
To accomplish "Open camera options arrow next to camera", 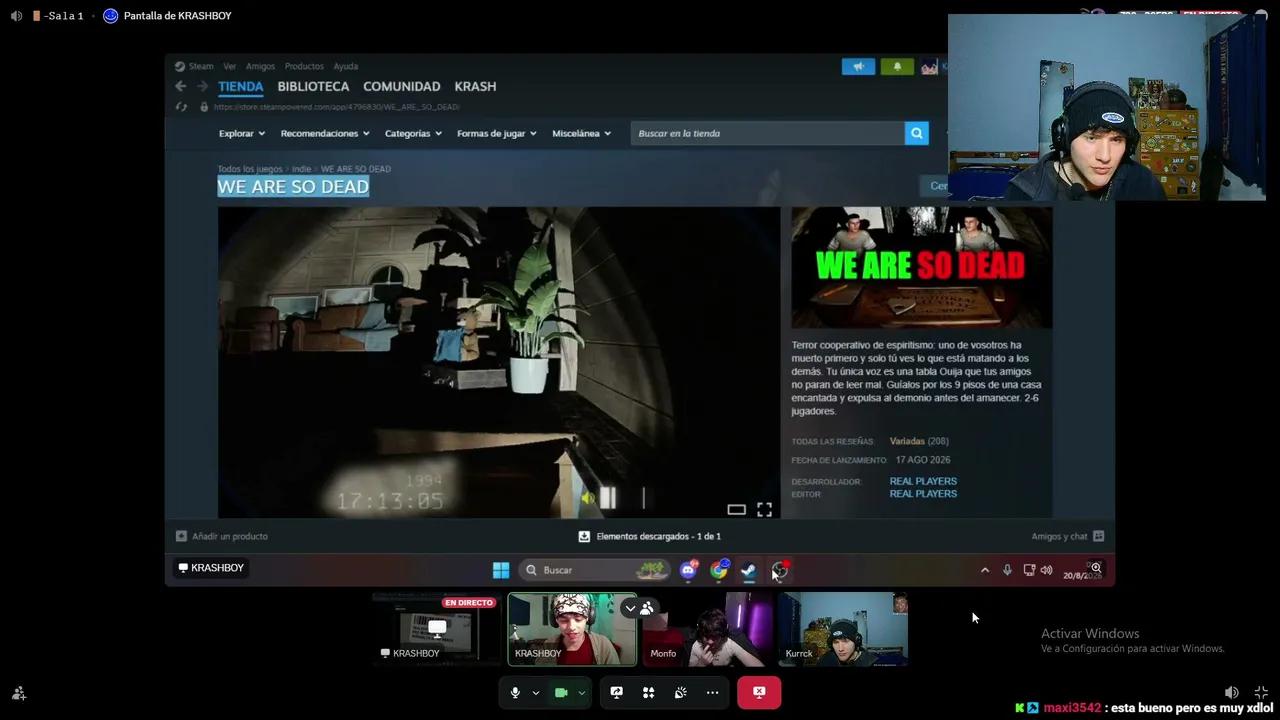I will (x=581, y=692).
